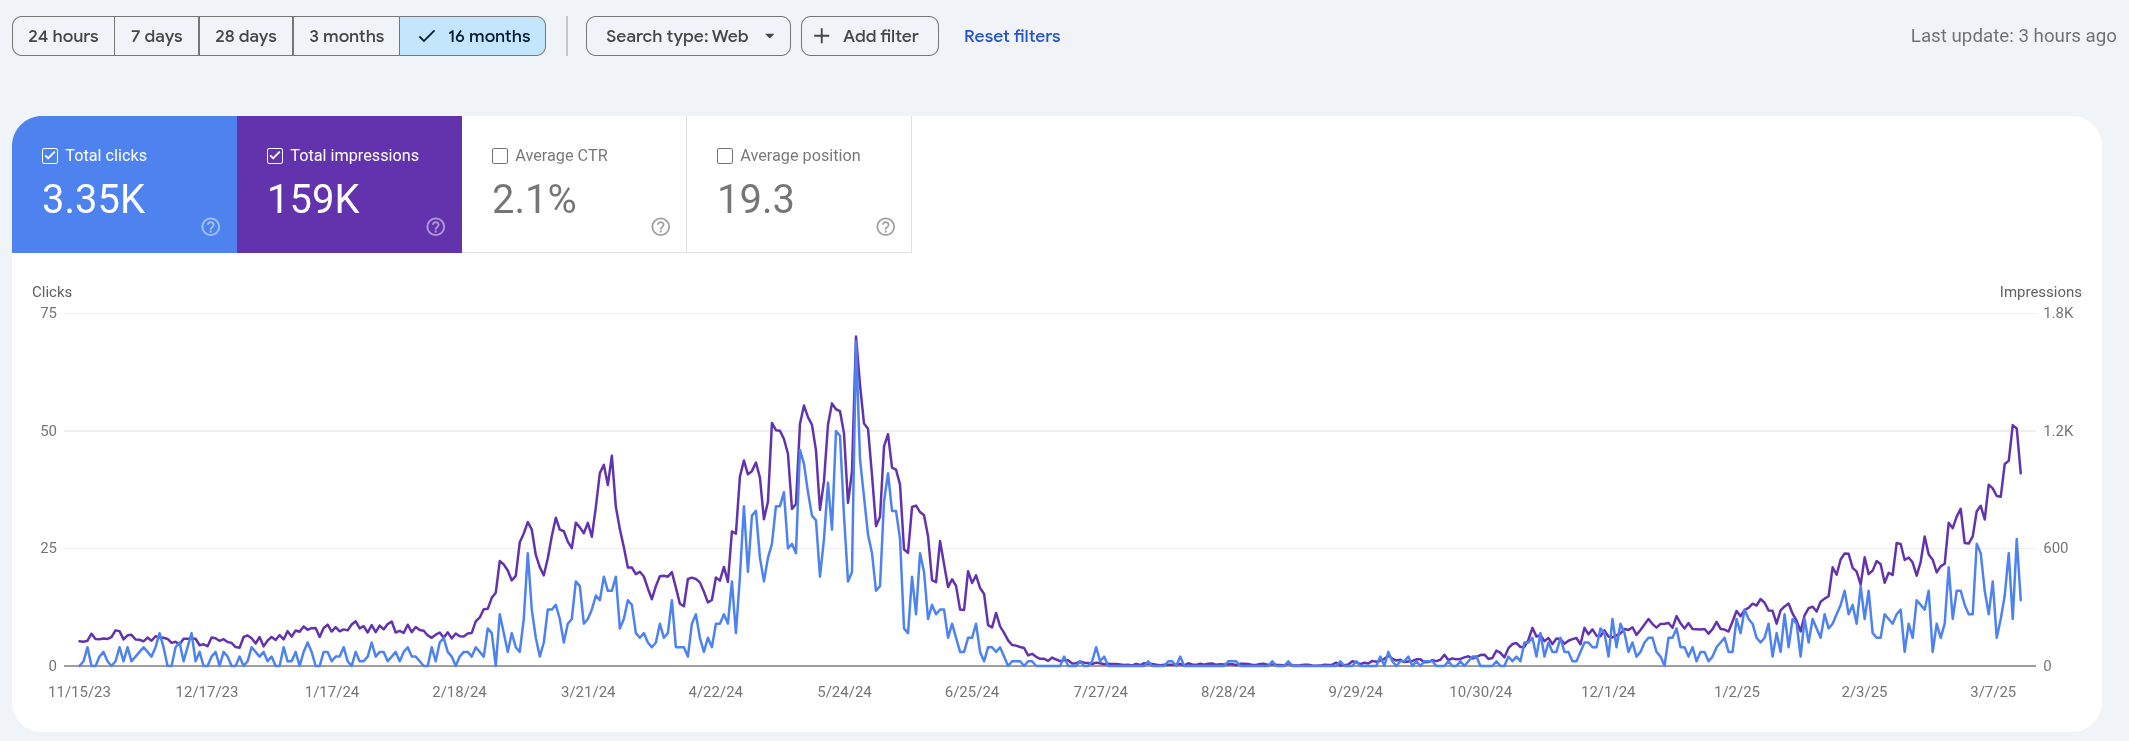Click the checkmark icon beside 16 months
The width and height of the screenshot is (2129, 741).
[x=427, y=36]
